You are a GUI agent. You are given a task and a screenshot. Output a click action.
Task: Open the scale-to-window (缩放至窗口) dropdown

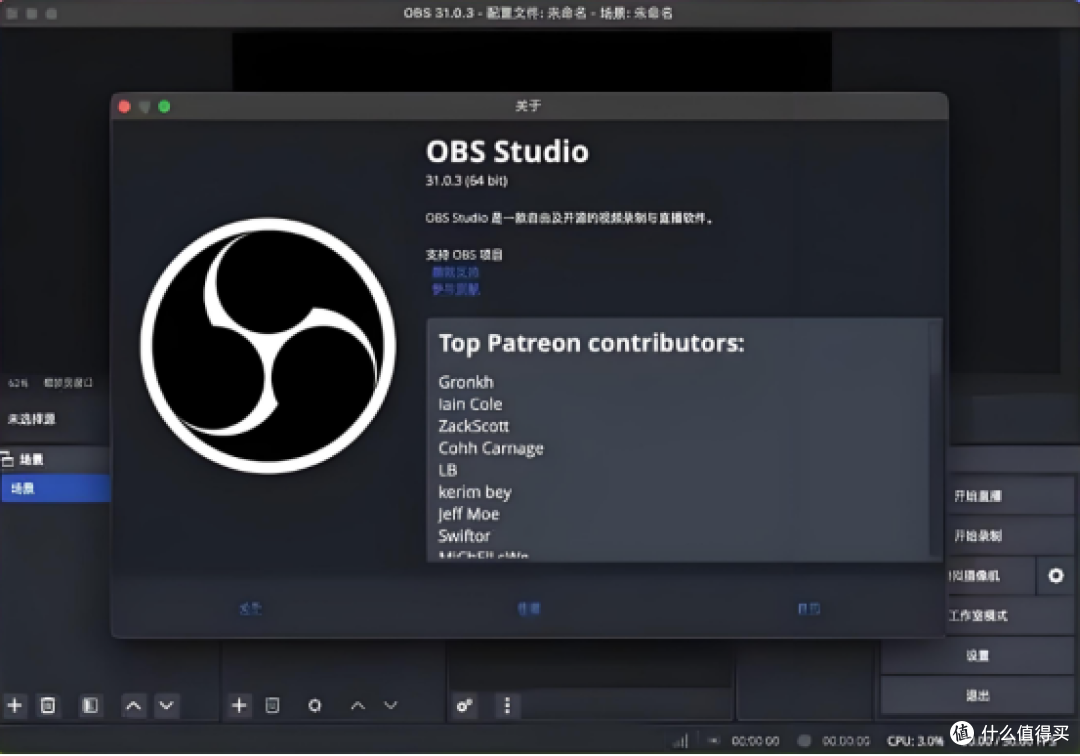pyautogui.click(x=68, y=383)
